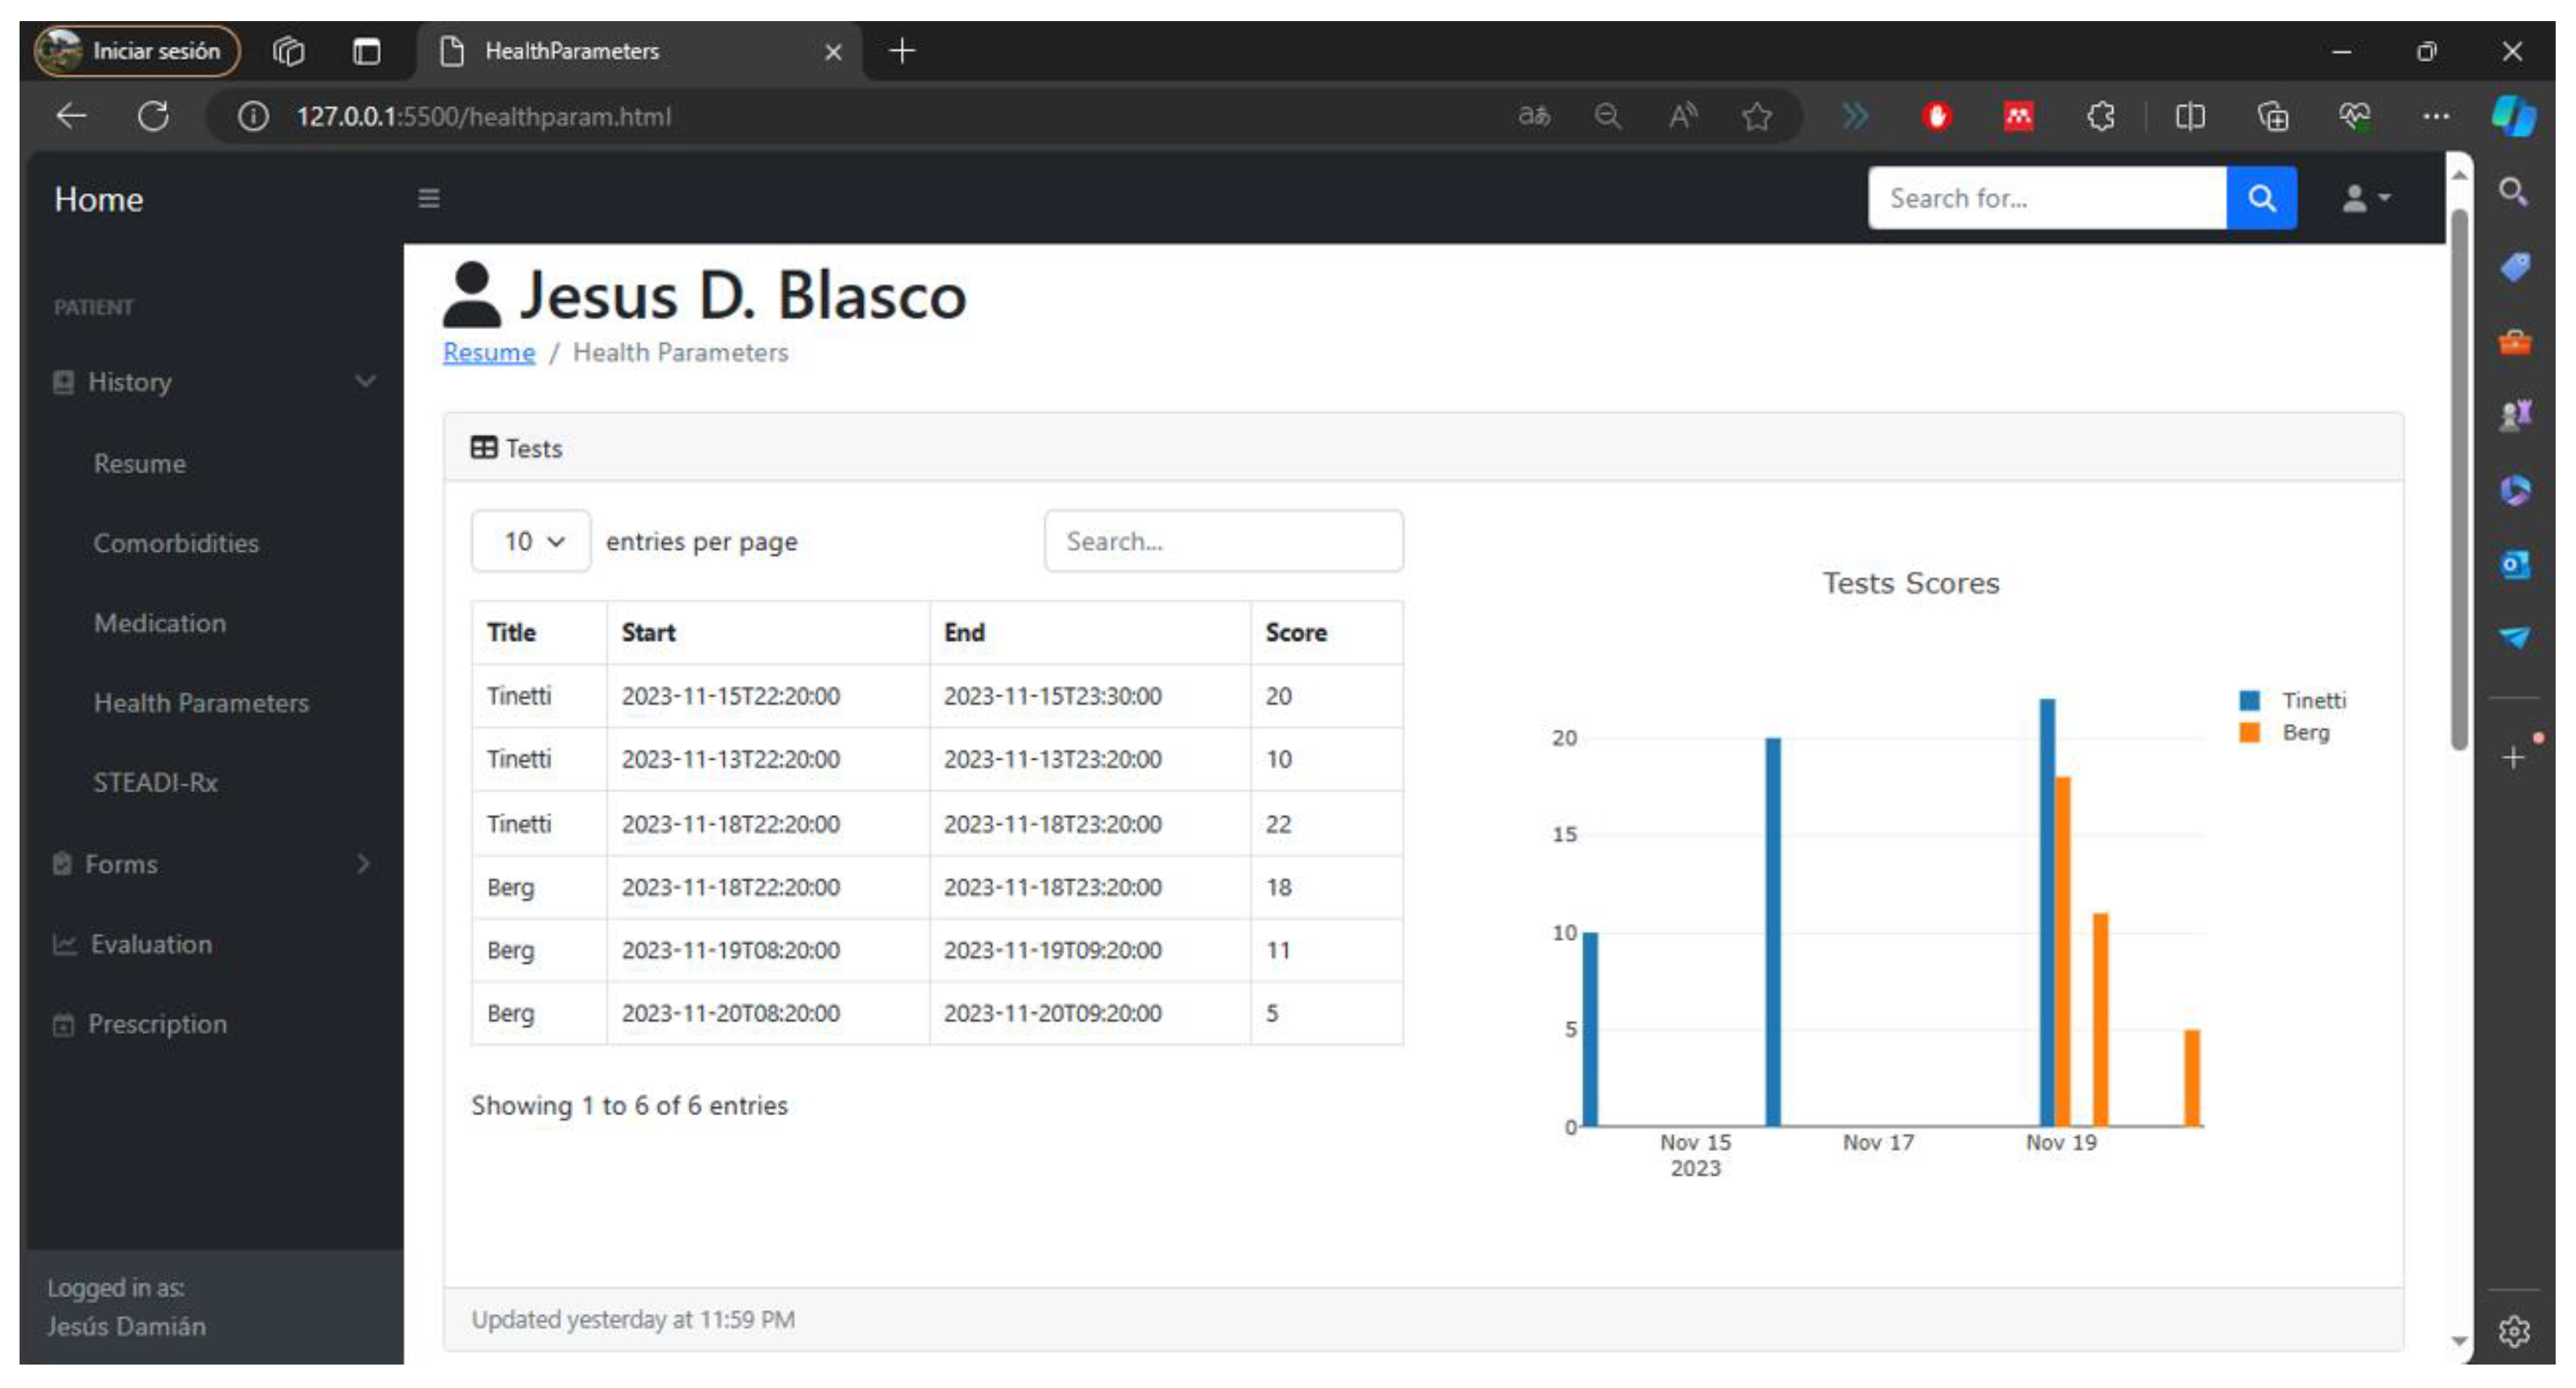Add page to favorites star icon
Screen dimensions: 2576x1388
[x=1756, y=116]
